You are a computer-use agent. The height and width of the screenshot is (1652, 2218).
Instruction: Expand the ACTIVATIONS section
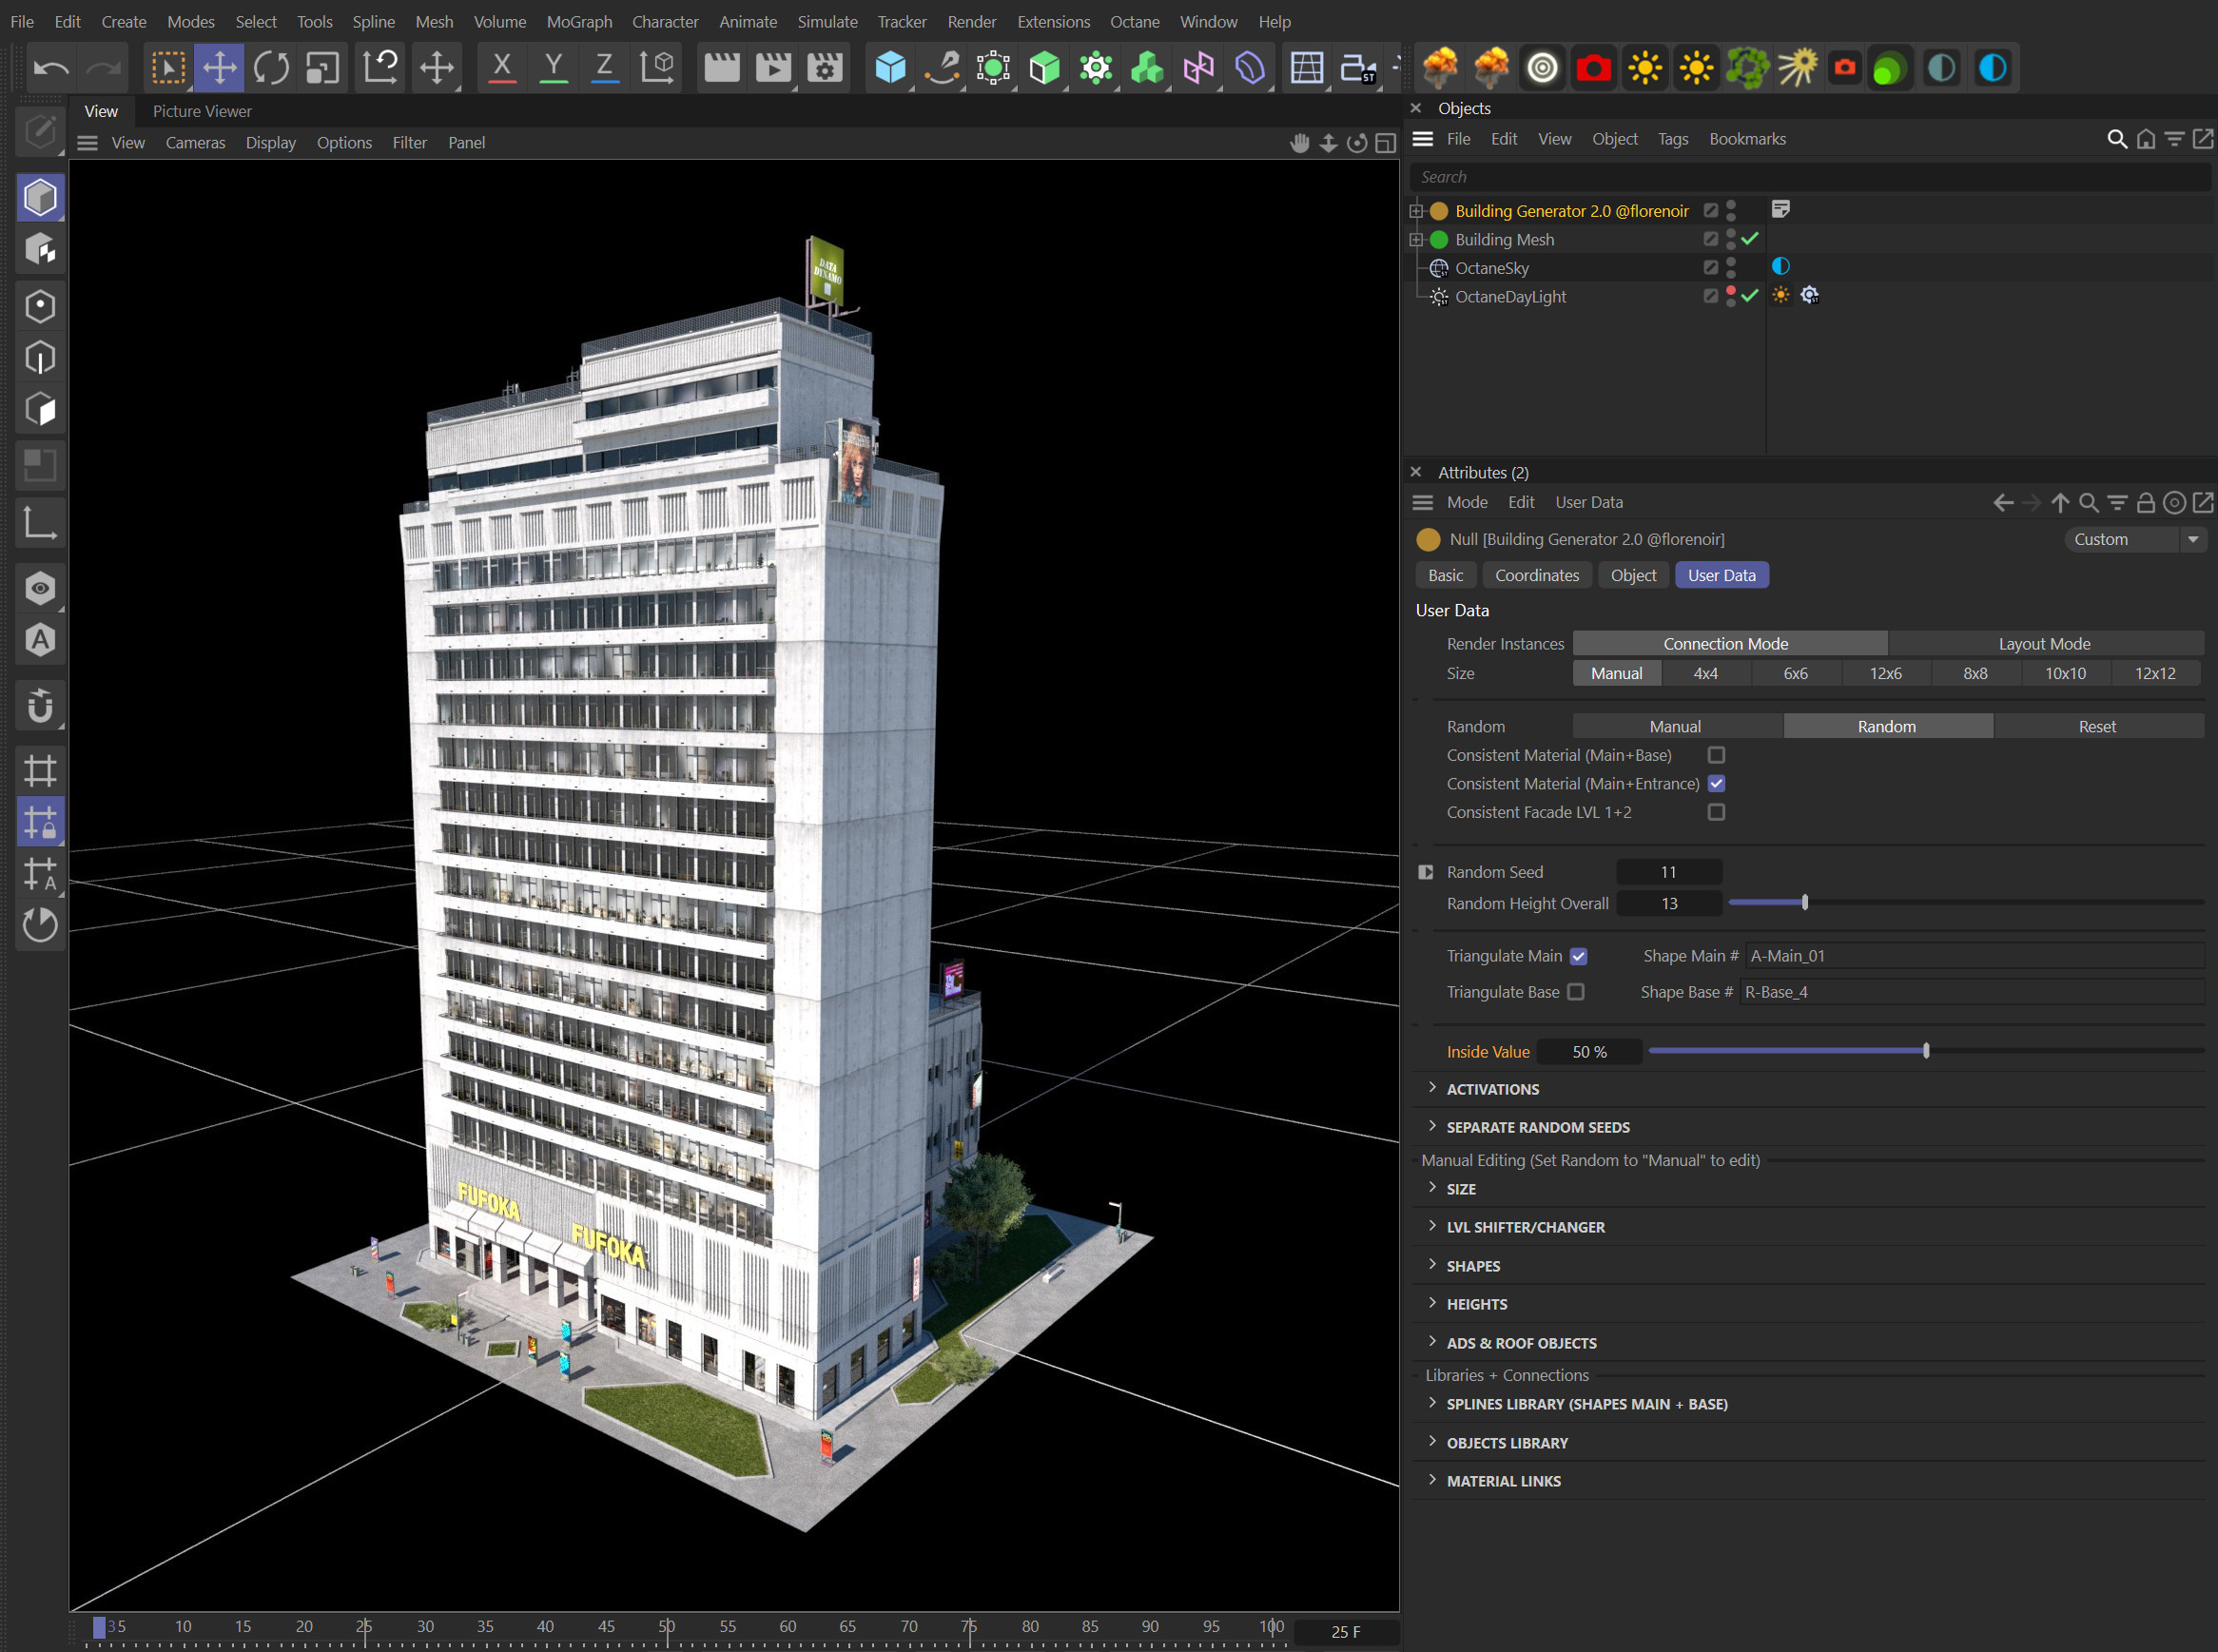point(1492,1088)
